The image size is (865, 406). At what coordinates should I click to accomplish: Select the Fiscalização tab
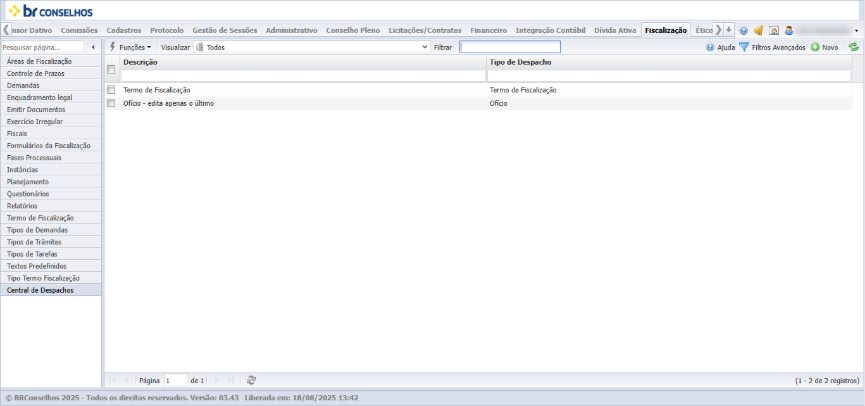[x=666, y=30]
